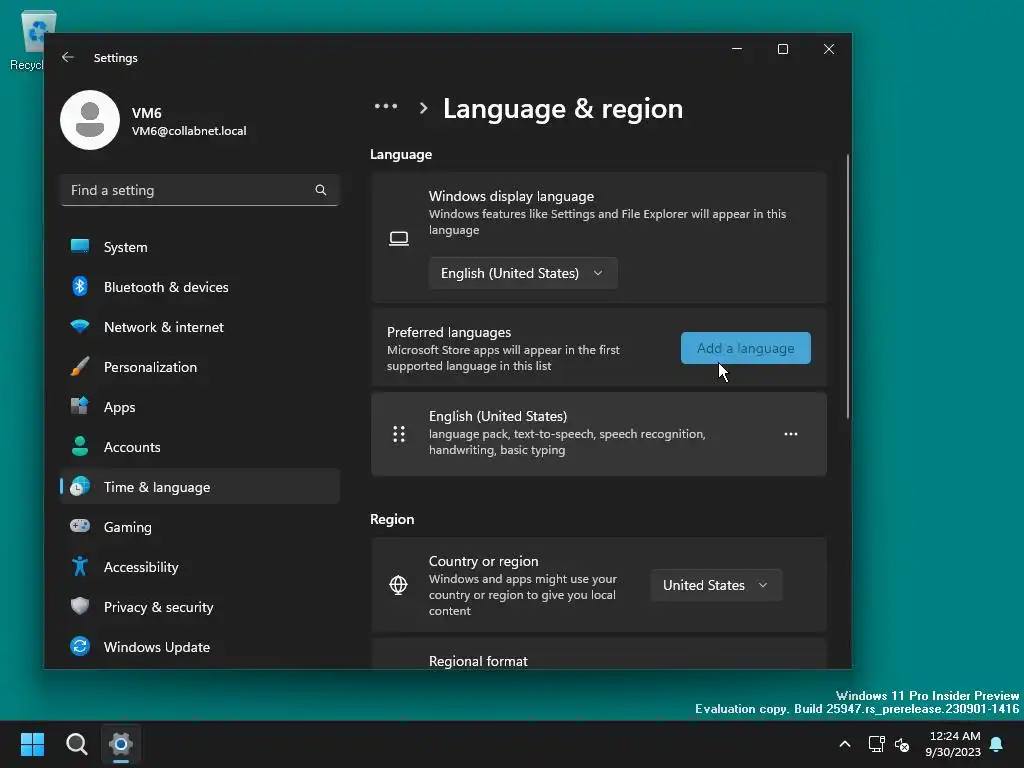Select Accessibility label in sidebar

coord(141,567)
